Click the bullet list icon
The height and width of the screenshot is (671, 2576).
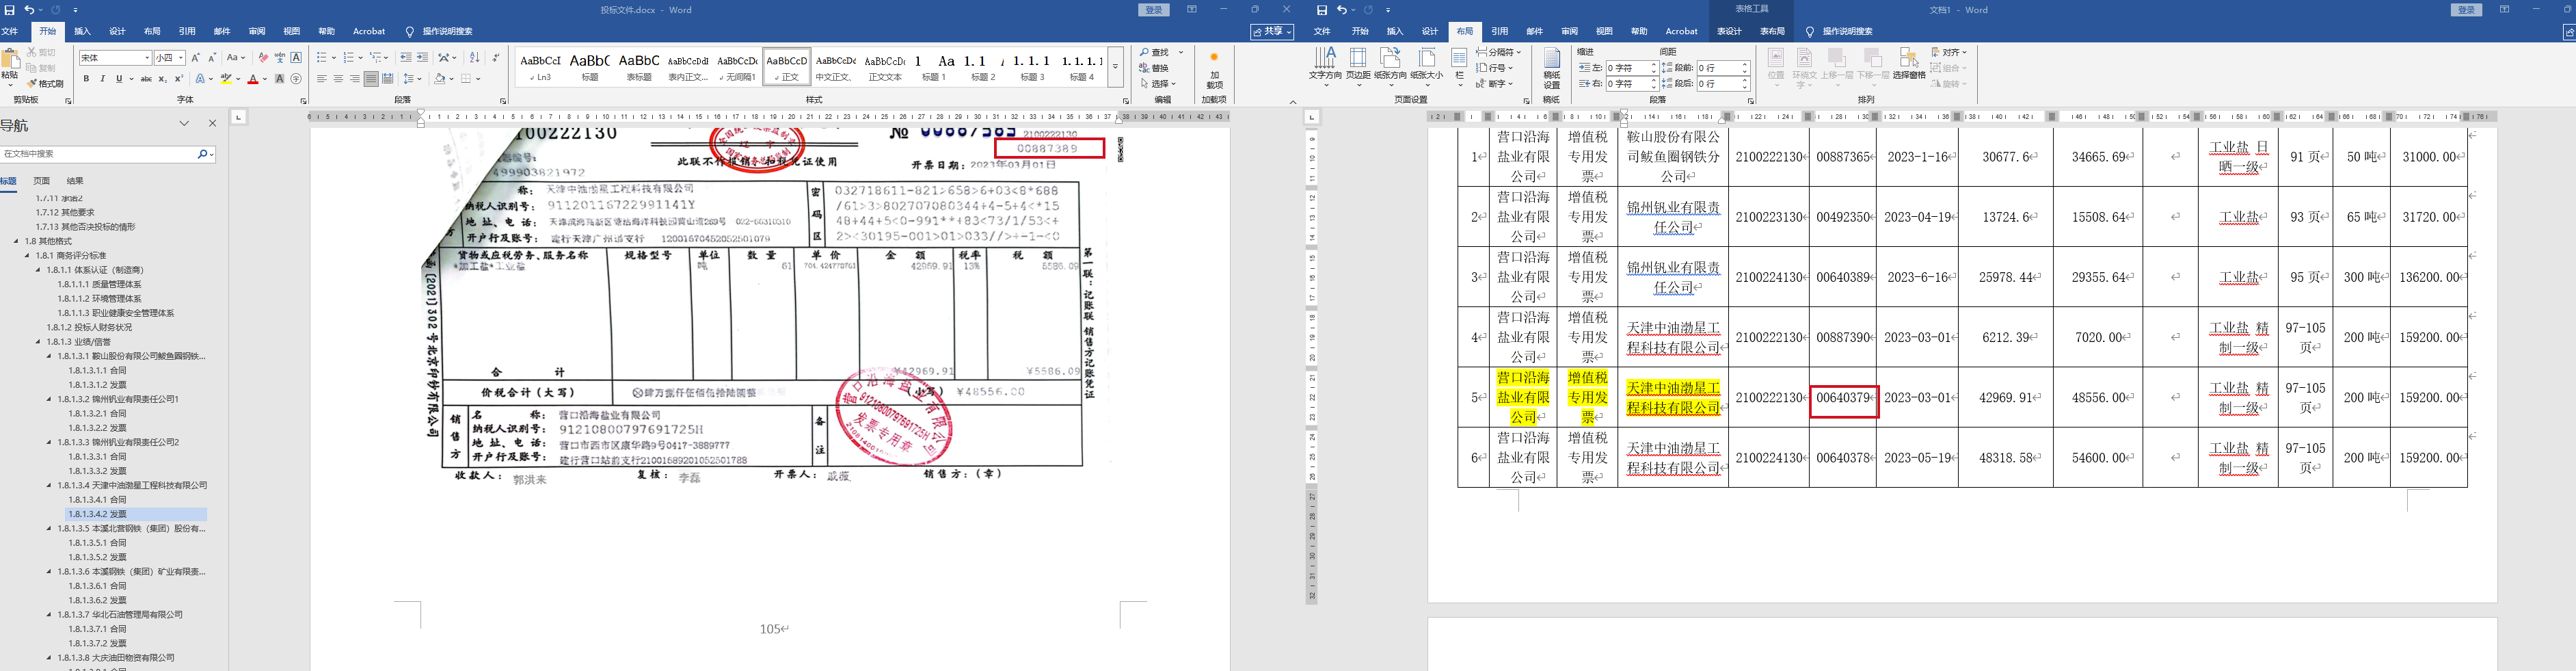pyautogui.click(x=323, y=58)
